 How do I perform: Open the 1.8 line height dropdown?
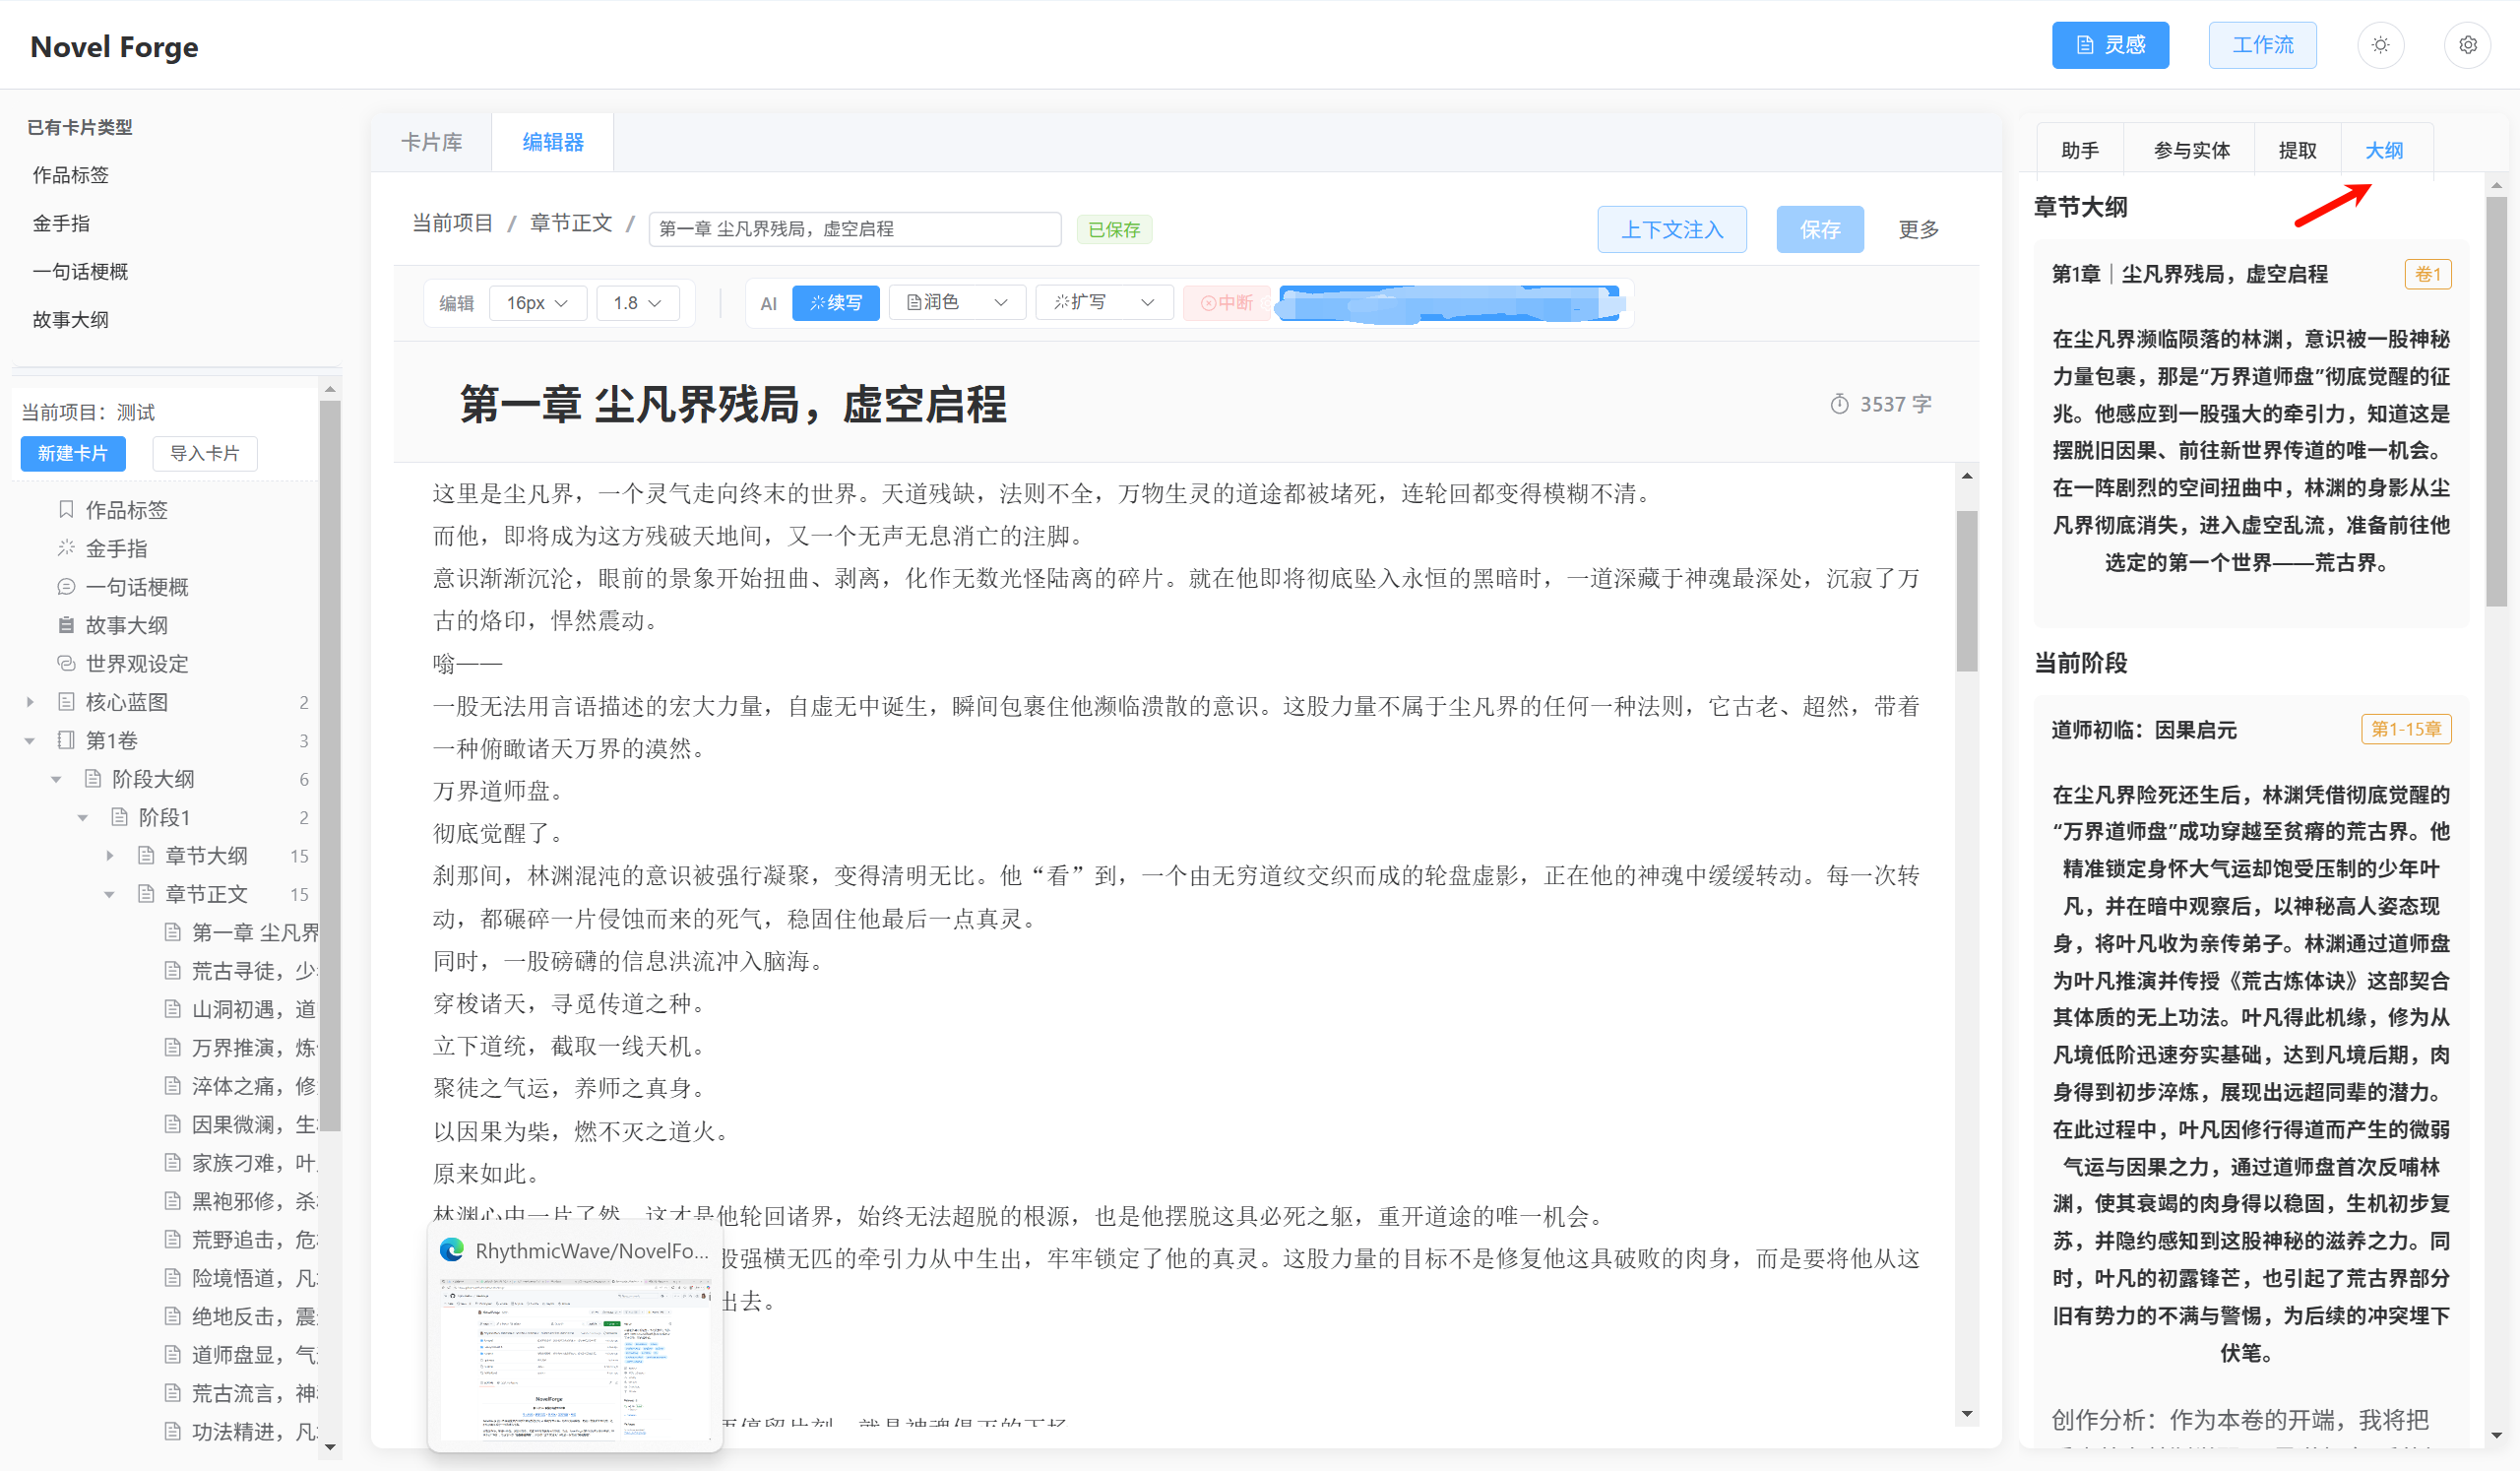coord(638,303)
